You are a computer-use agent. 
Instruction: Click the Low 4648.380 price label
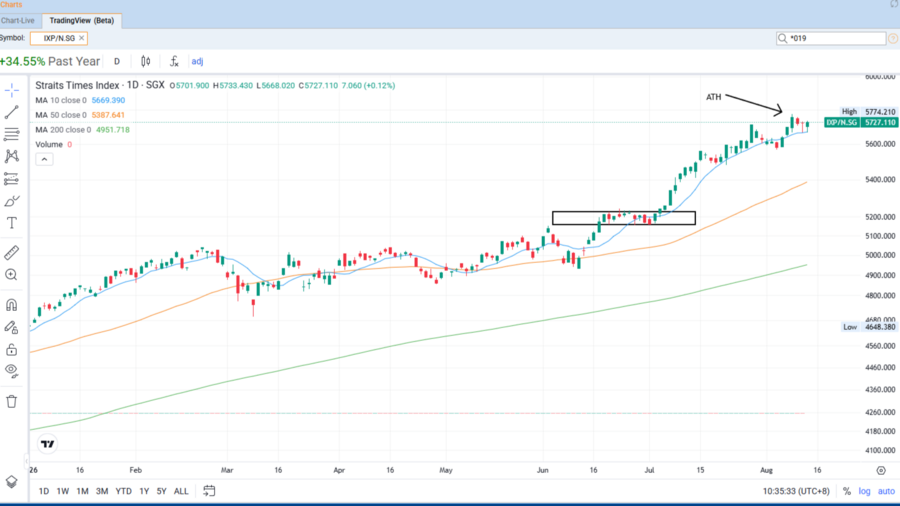point(868,327)
